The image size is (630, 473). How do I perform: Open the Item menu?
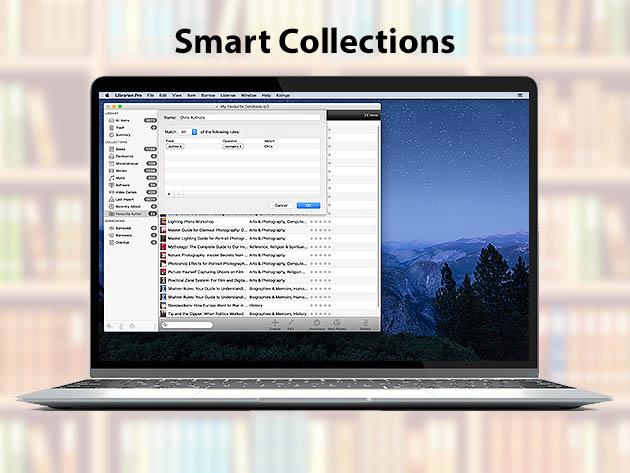click(192, 96)
